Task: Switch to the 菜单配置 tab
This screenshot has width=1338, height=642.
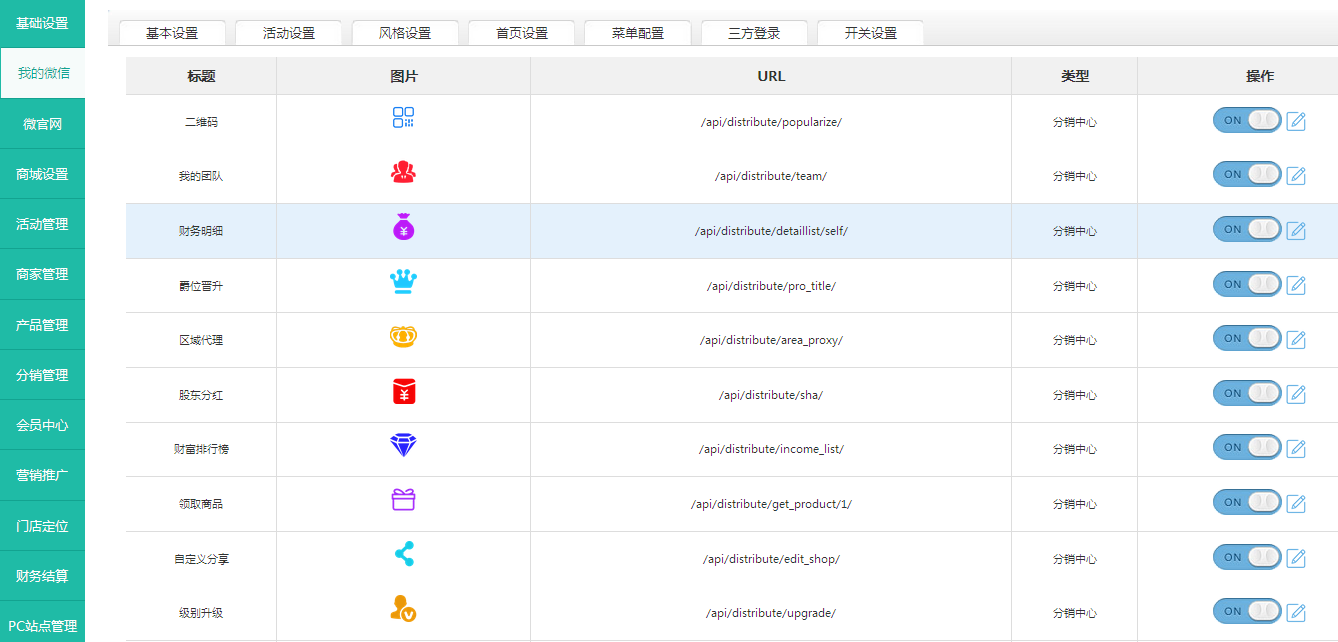Action: [x=638, y=33]
